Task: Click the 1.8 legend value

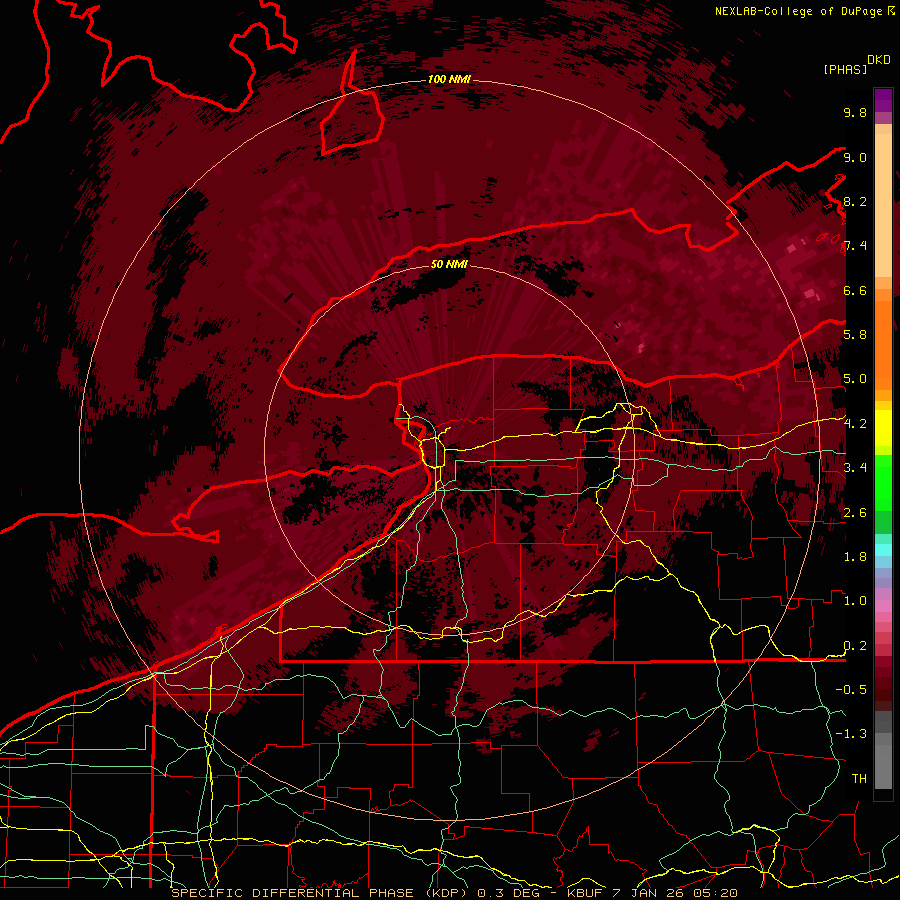Action: point(855,557)
